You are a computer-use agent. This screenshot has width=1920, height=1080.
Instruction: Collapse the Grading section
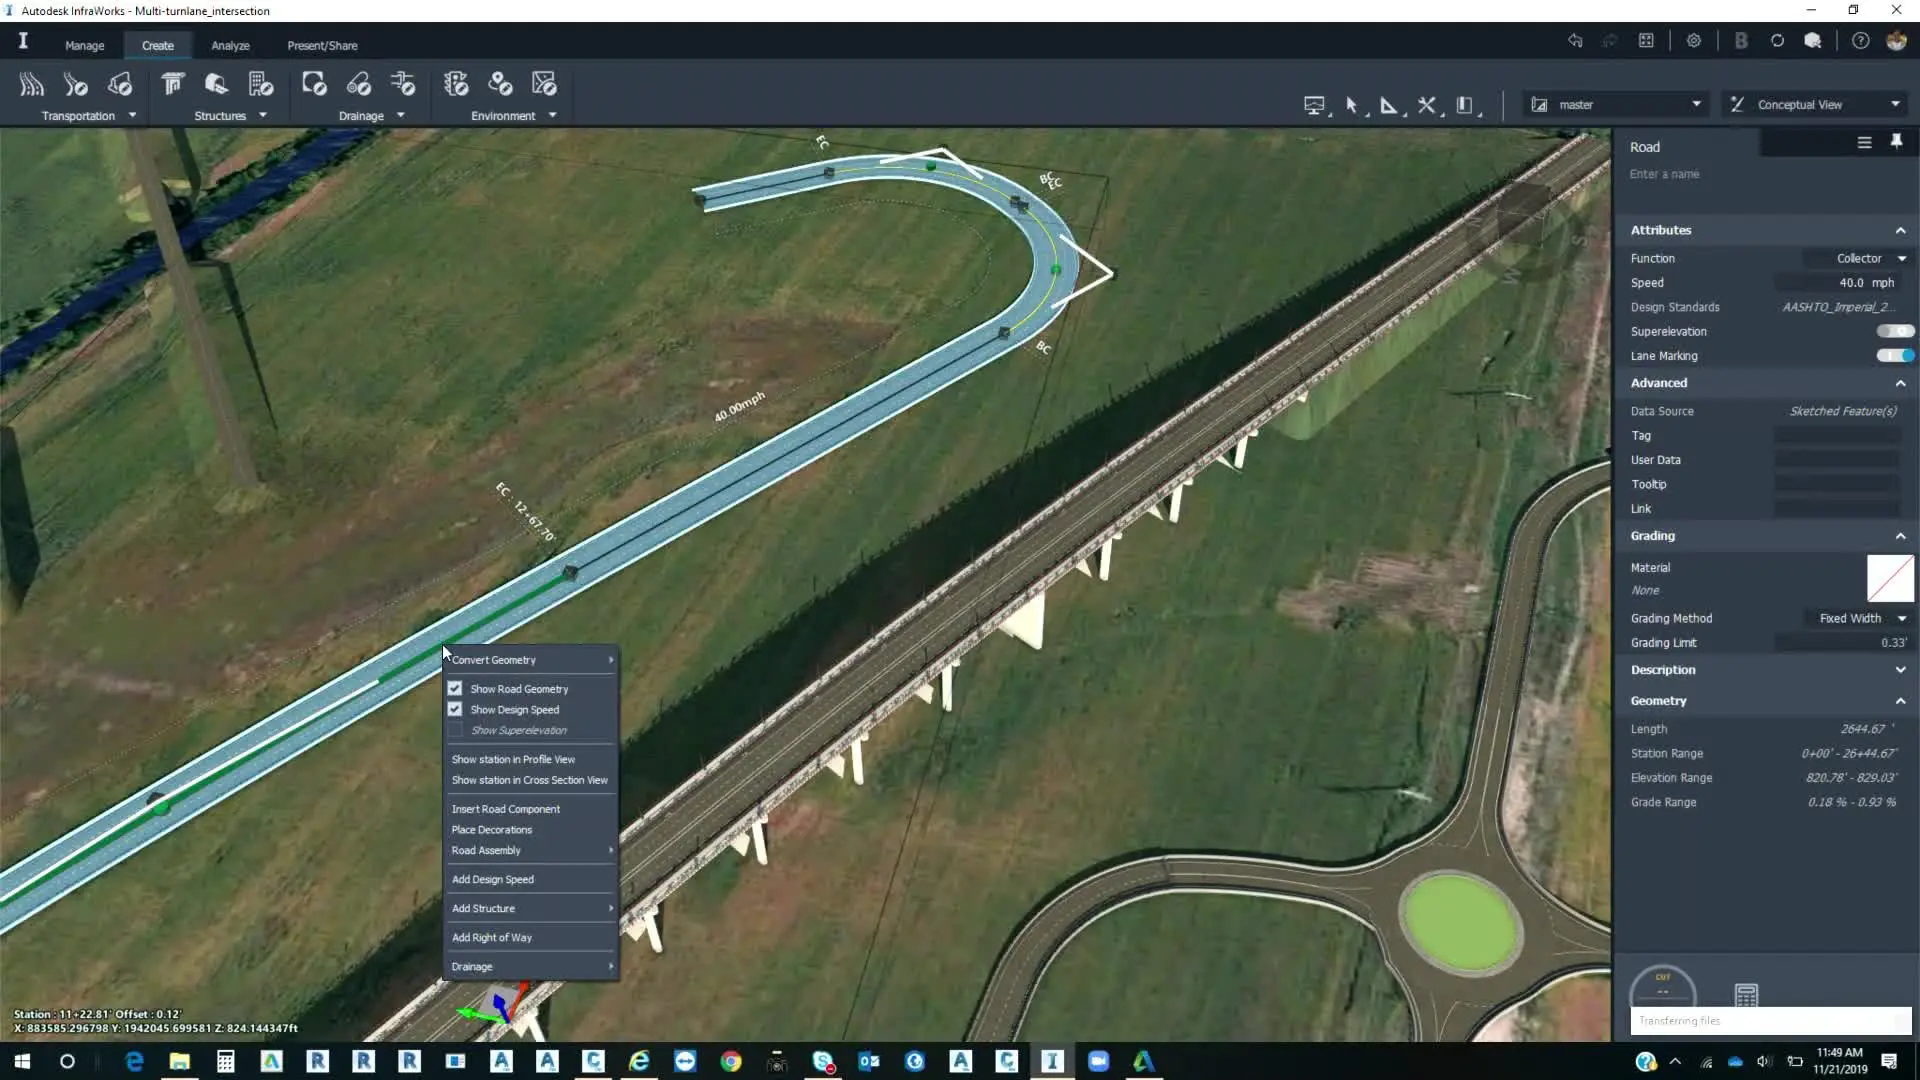click(x=1900, y=536)
